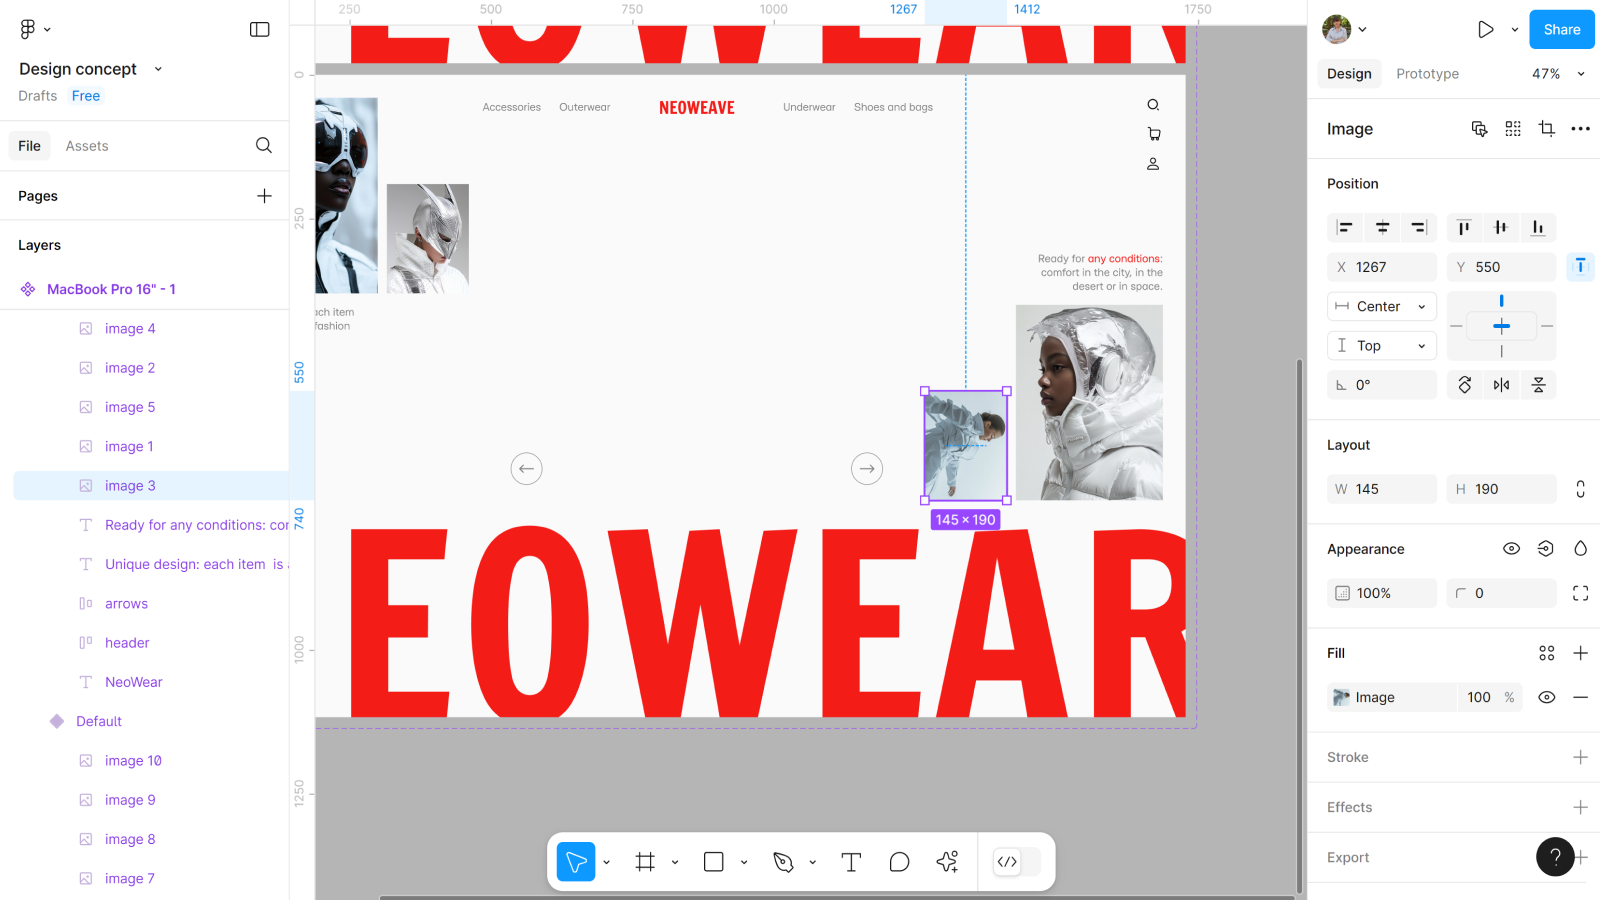Select the Pen tool
Screen dimensions: 1600x900
click(x=783, y=862)
